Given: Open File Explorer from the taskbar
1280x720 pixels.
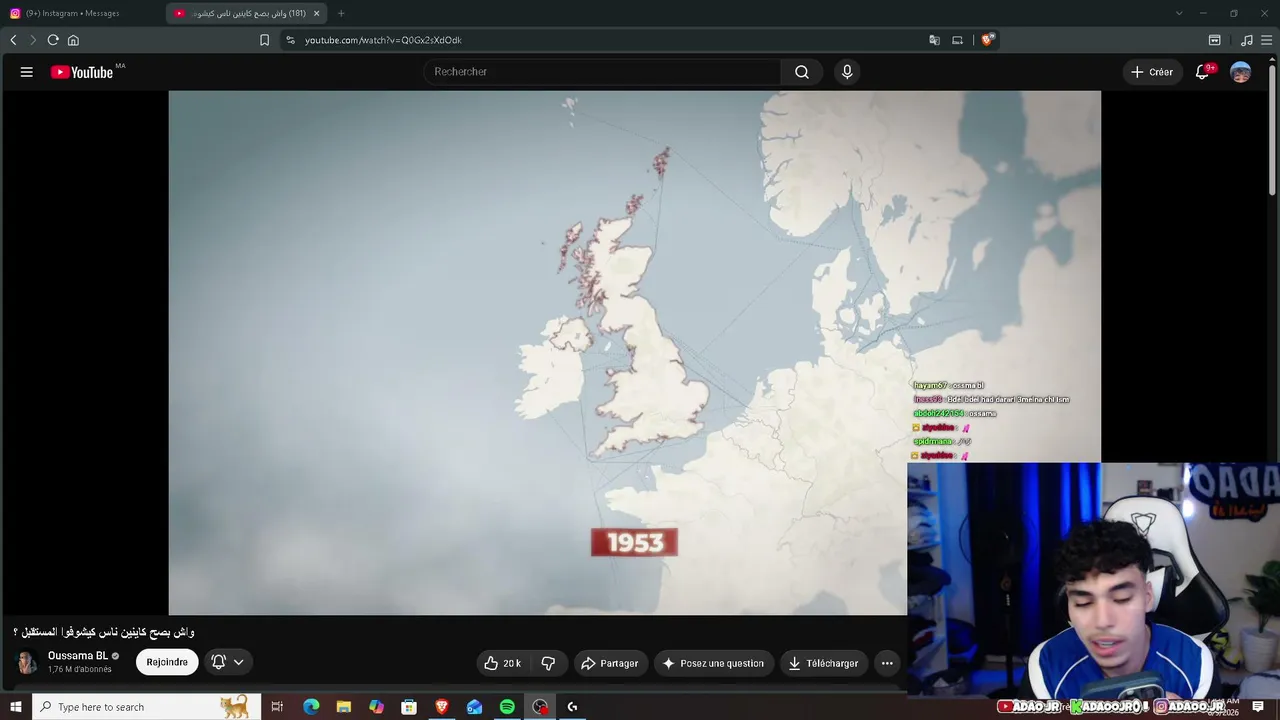Looking at the screenshot, I should pyautogui.click(x=343, y=707).
